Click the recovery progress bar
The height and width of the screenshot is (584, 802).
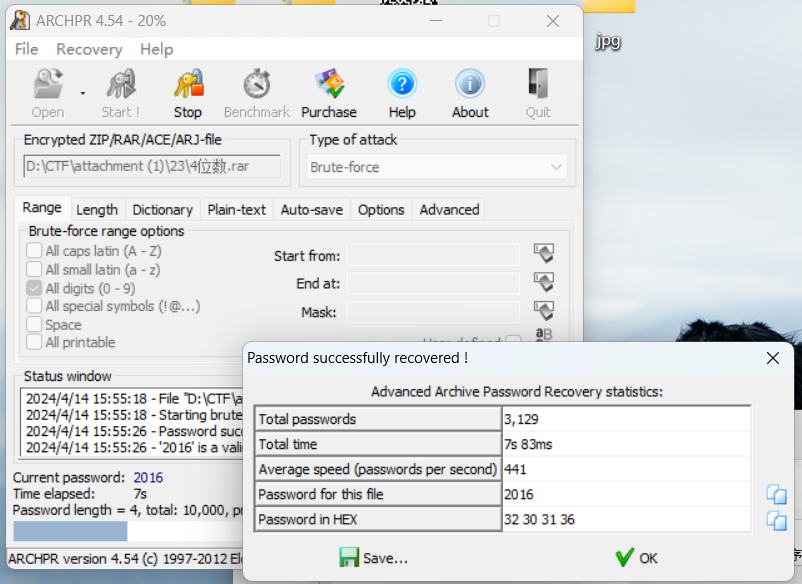click(128, 531)
